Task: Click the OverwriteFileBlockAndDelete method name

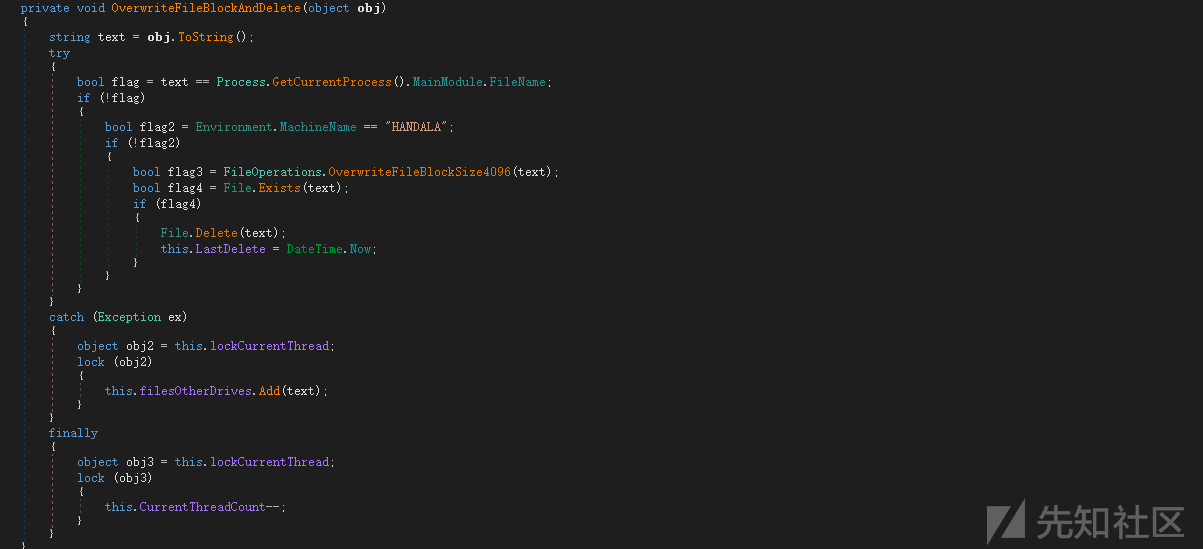Action: [x=208, y=8]
